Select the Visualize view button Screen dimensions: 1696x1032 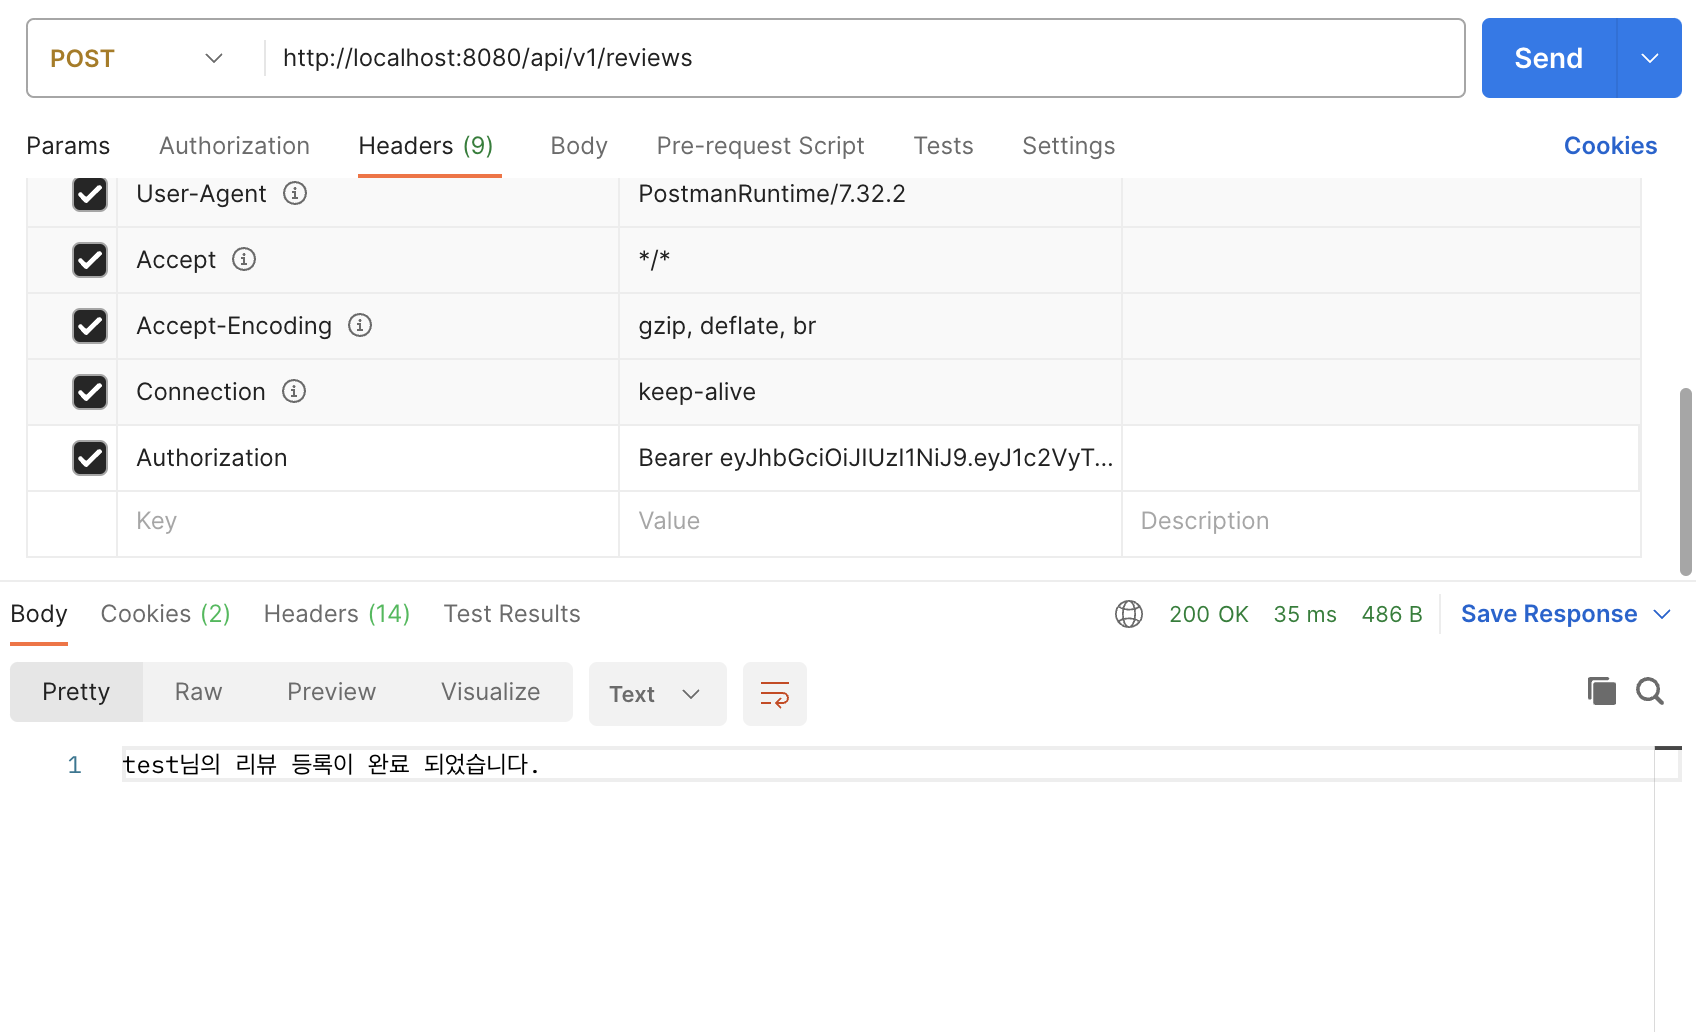click(490, 692)
